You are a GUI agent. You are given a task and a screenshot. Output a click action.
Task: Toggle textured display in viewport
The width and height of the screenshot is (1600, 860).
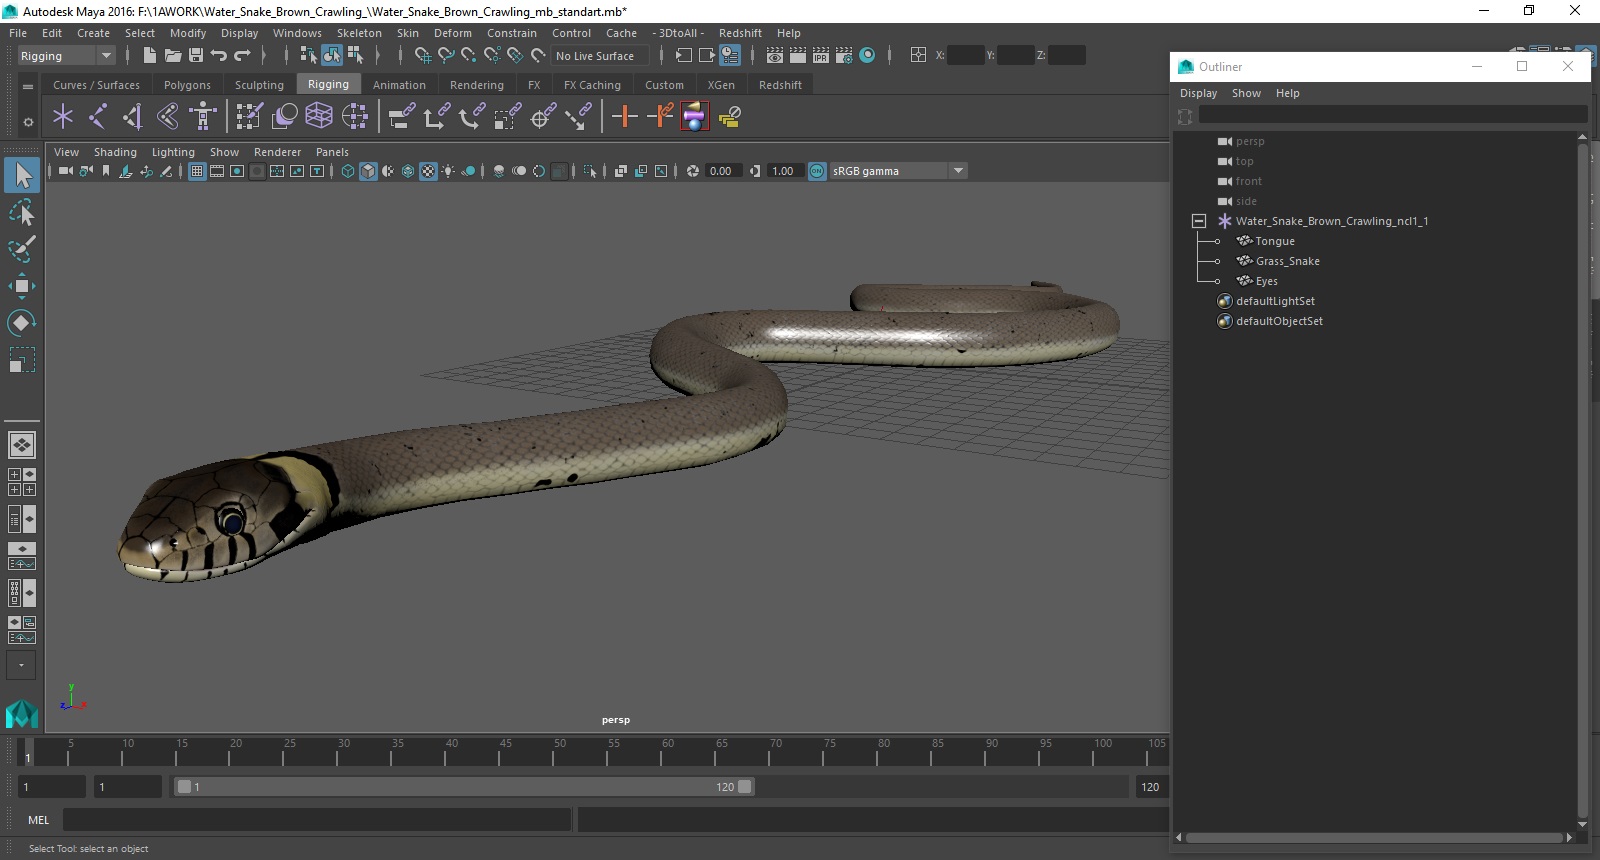pos(428,171)
